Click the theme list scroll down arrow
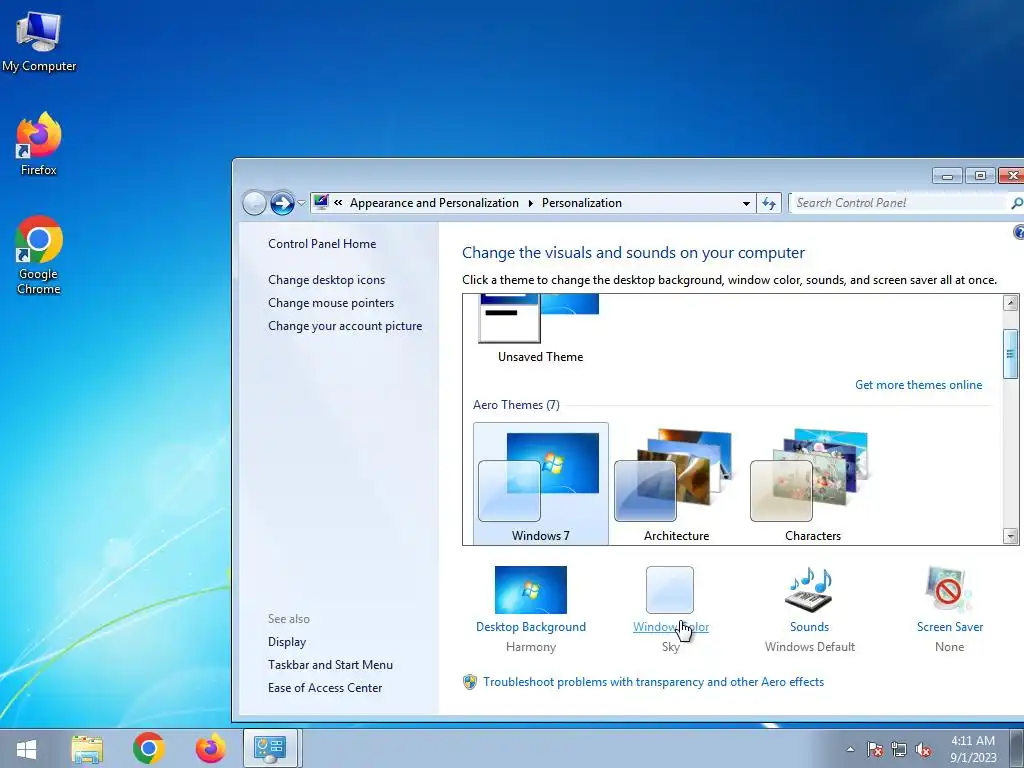The width and height of the screenshot is (1024, 768). point(1010,536)
